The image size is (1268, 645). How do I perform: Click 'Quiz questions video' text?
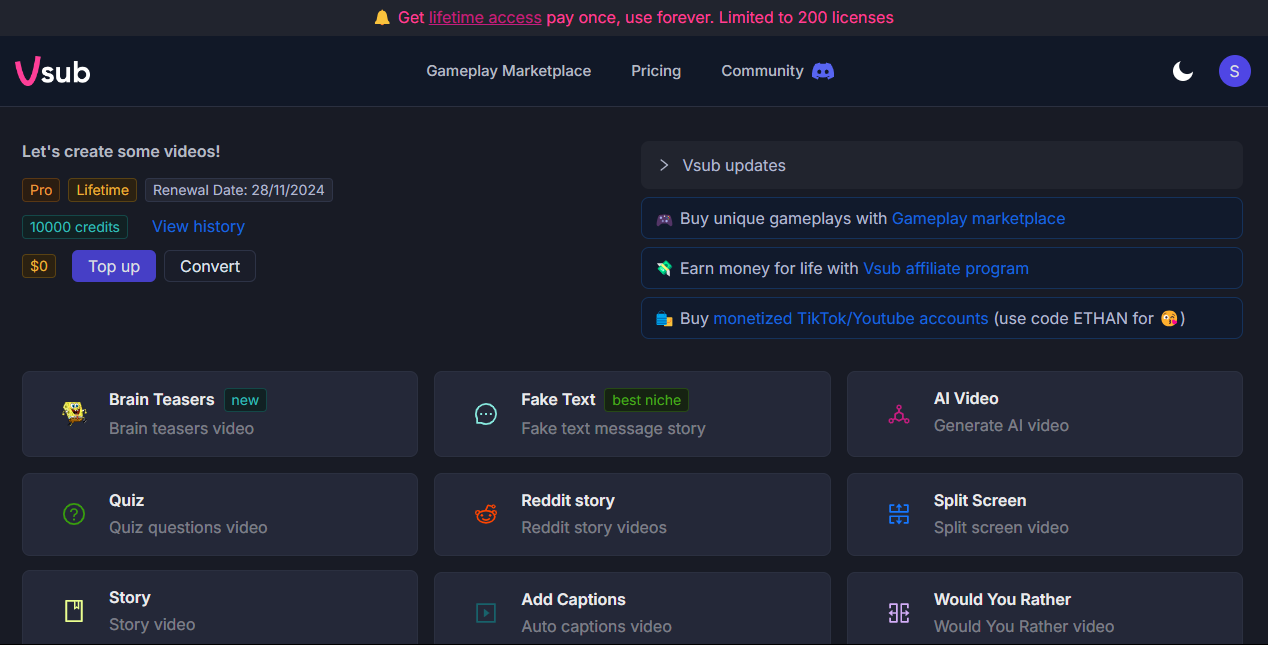point(188,527)
